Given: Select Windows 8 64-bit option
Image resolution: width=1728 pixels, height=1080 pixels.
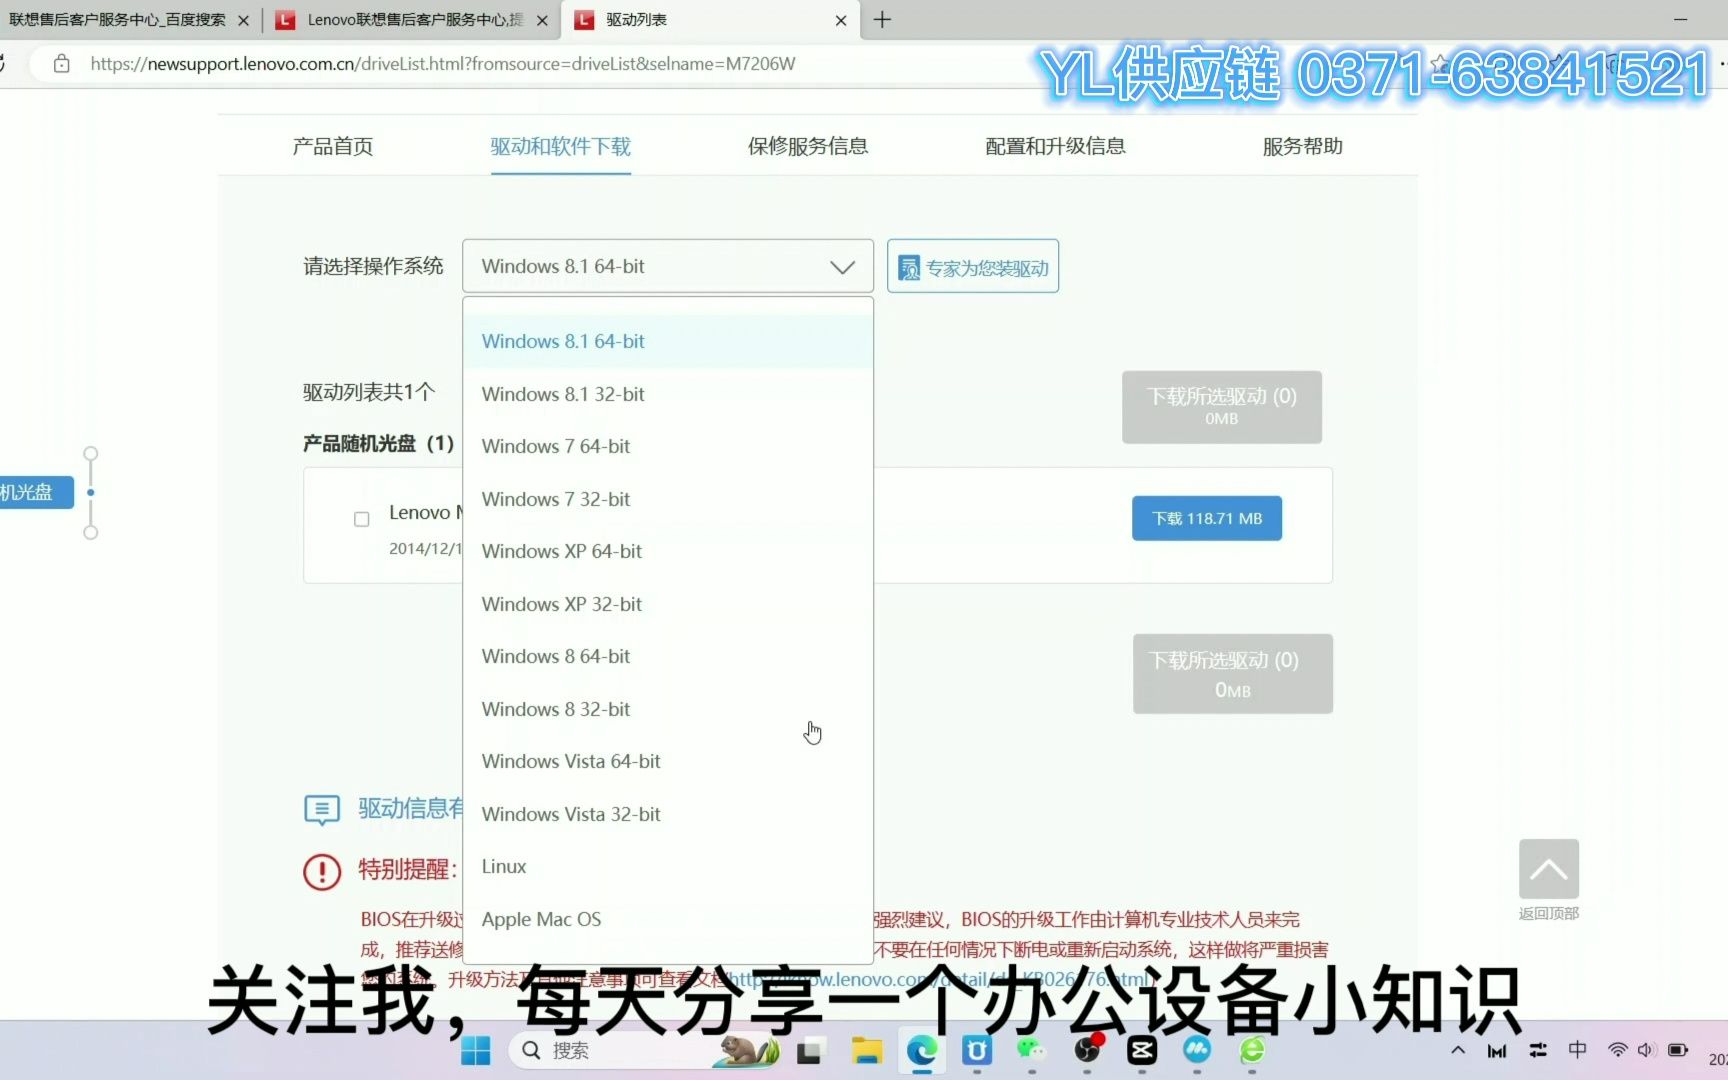Looking at the screenshot, I should (x=668, y=656).
